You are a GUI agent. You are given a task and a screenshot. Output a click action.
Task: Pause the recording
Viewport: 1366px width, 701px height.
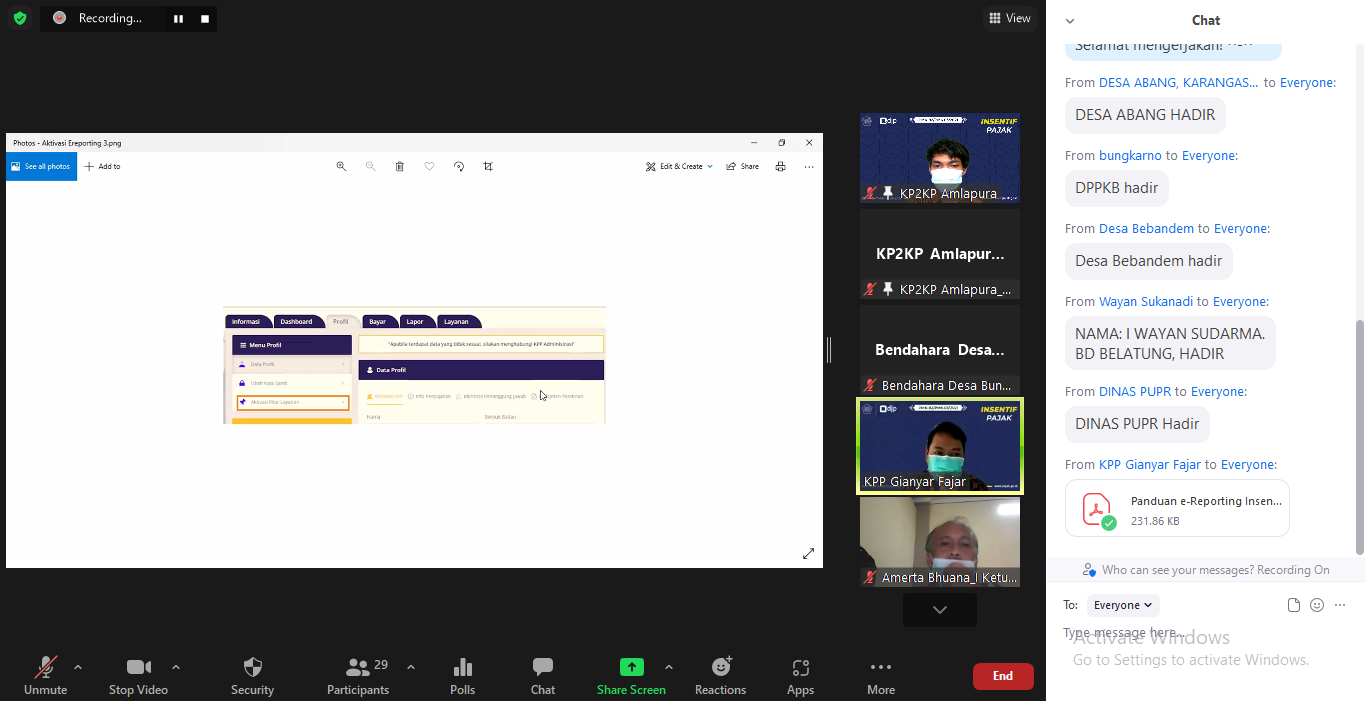(x=178, y=18)
